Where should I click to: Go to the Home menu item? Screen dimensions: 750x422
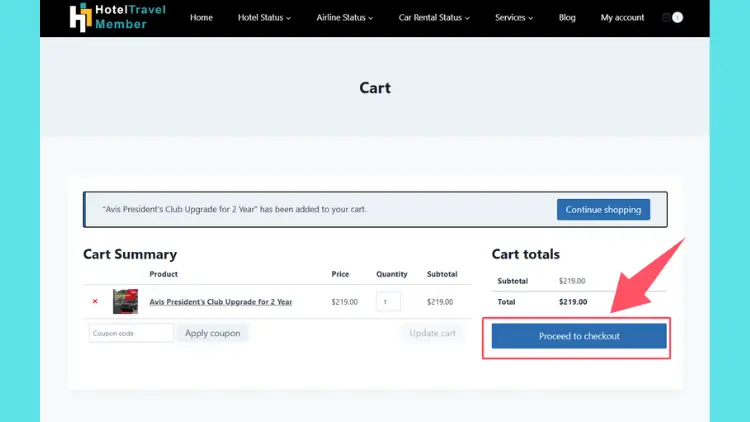pyautogui.click(x=201, y=18)
